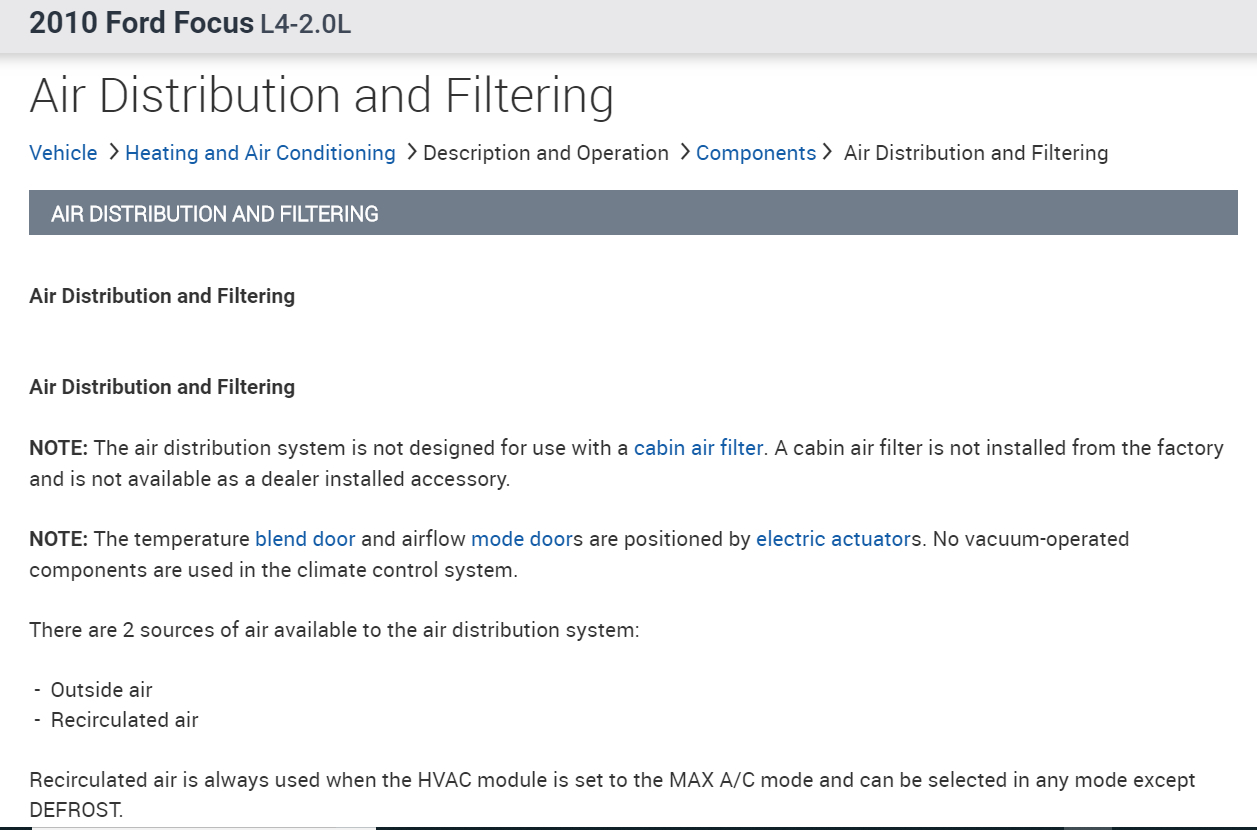
Task: Click the gray AIR DISTRIBUTION AND FILTERING header bar
Action: [633, 213]
